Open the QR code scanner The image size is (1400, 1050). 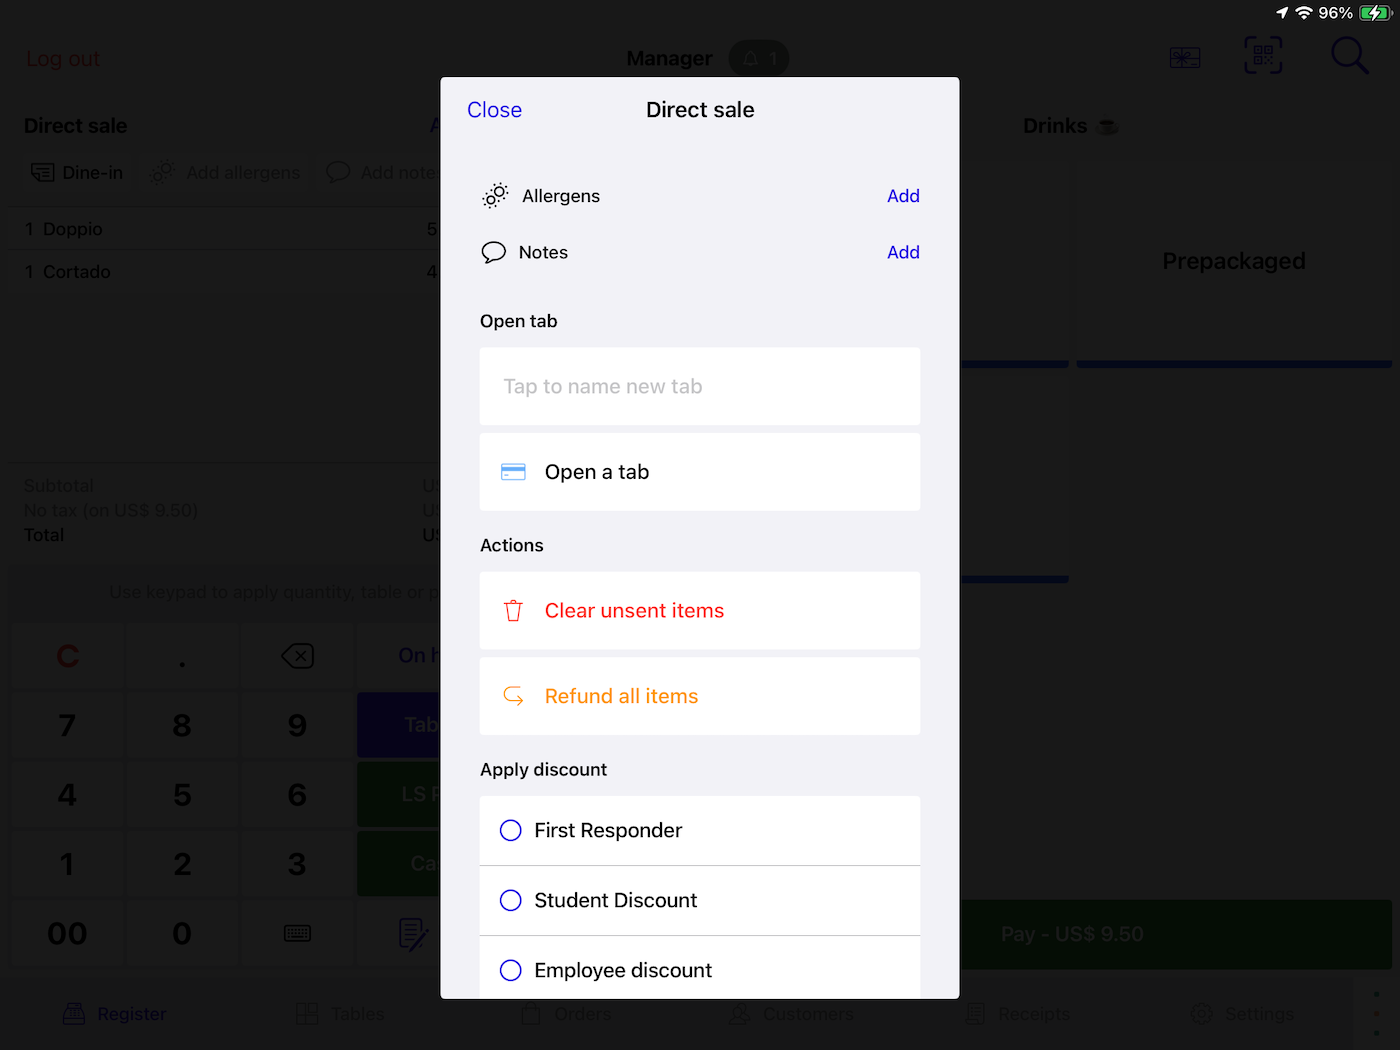click(x=1262, y=55)
